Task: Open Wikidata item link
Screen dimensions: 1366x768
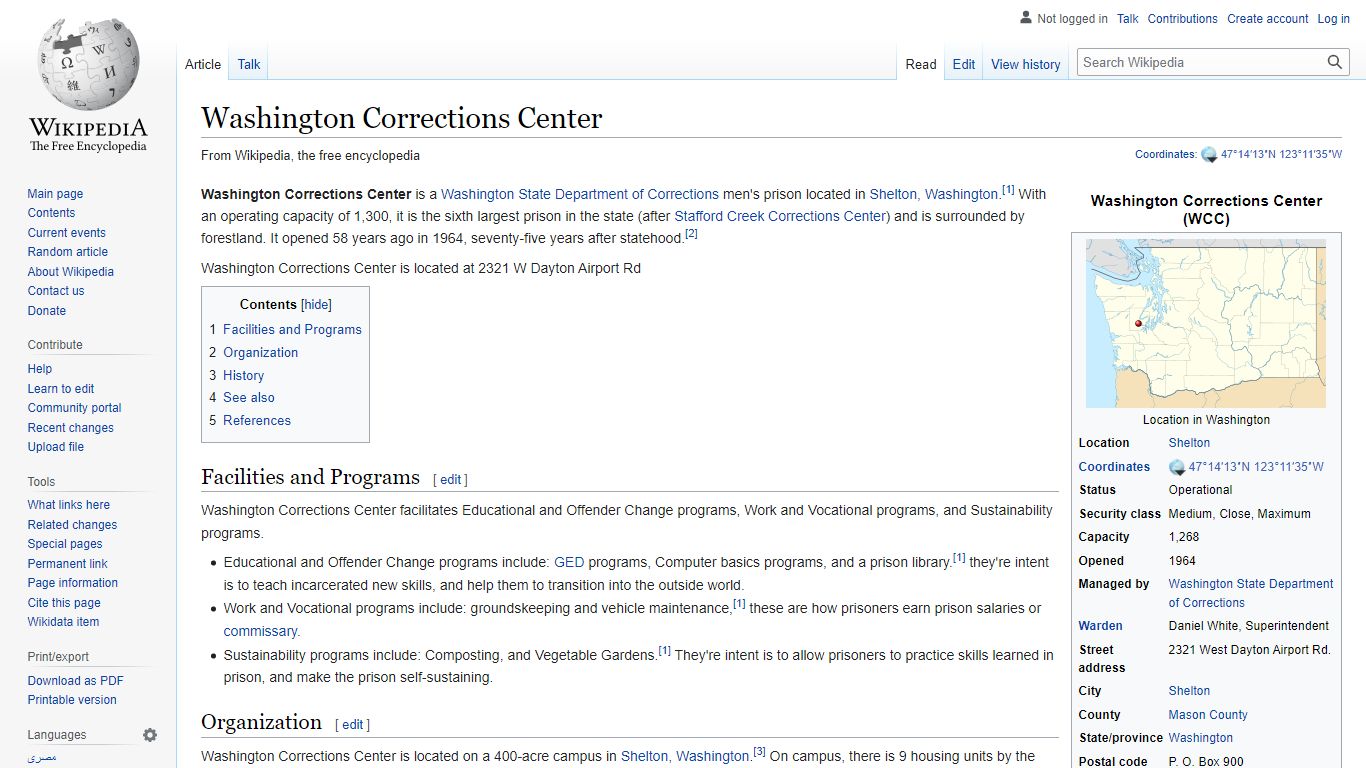Action: point(63,622)
